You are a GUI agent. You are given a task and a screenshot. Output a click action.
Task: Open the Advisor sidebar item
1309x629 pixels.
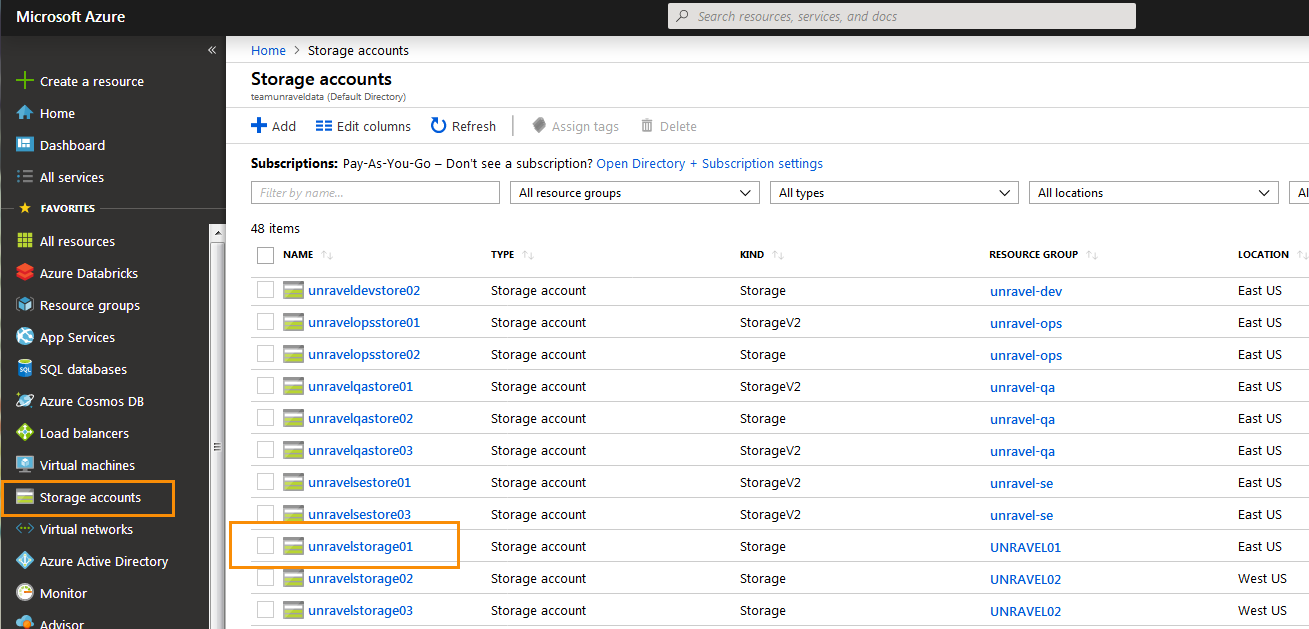pyautogui.click(x=52, y=623)
